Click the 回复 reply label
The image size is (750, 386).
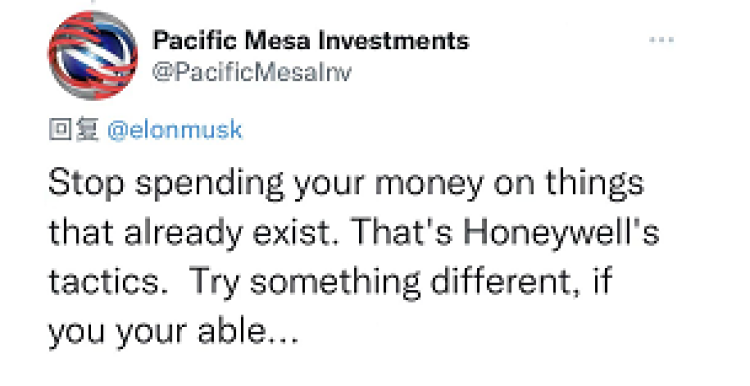[74, 130]
